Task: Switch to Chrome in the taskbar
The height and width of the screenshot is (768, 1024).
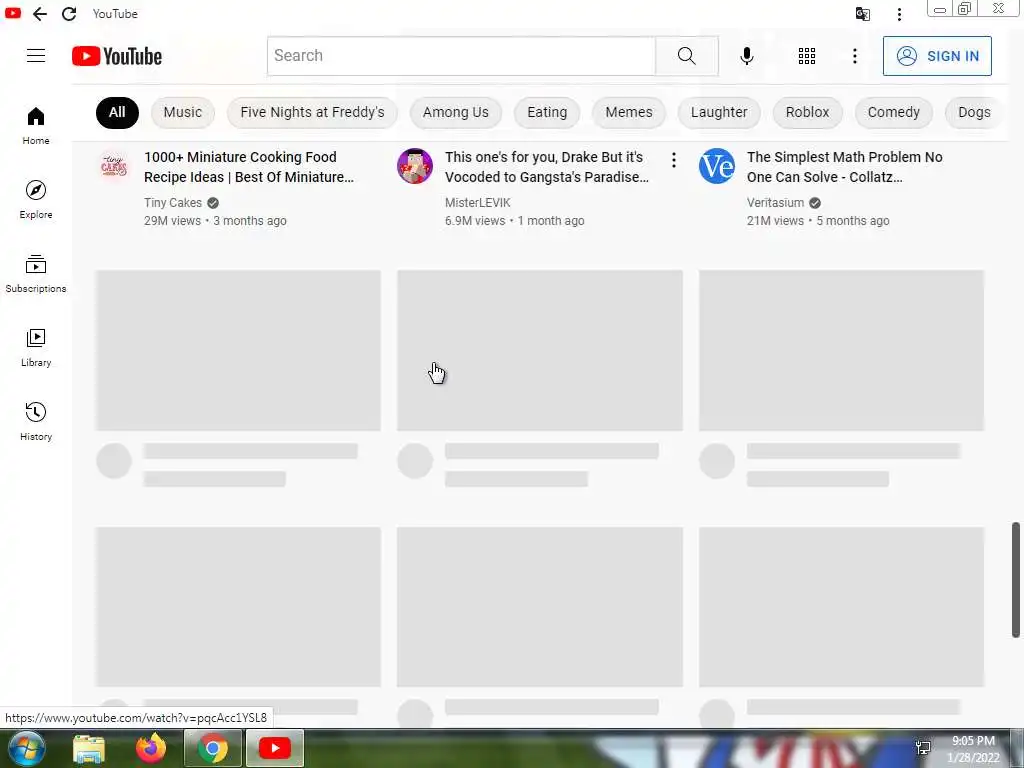Action: coord(212,748)
